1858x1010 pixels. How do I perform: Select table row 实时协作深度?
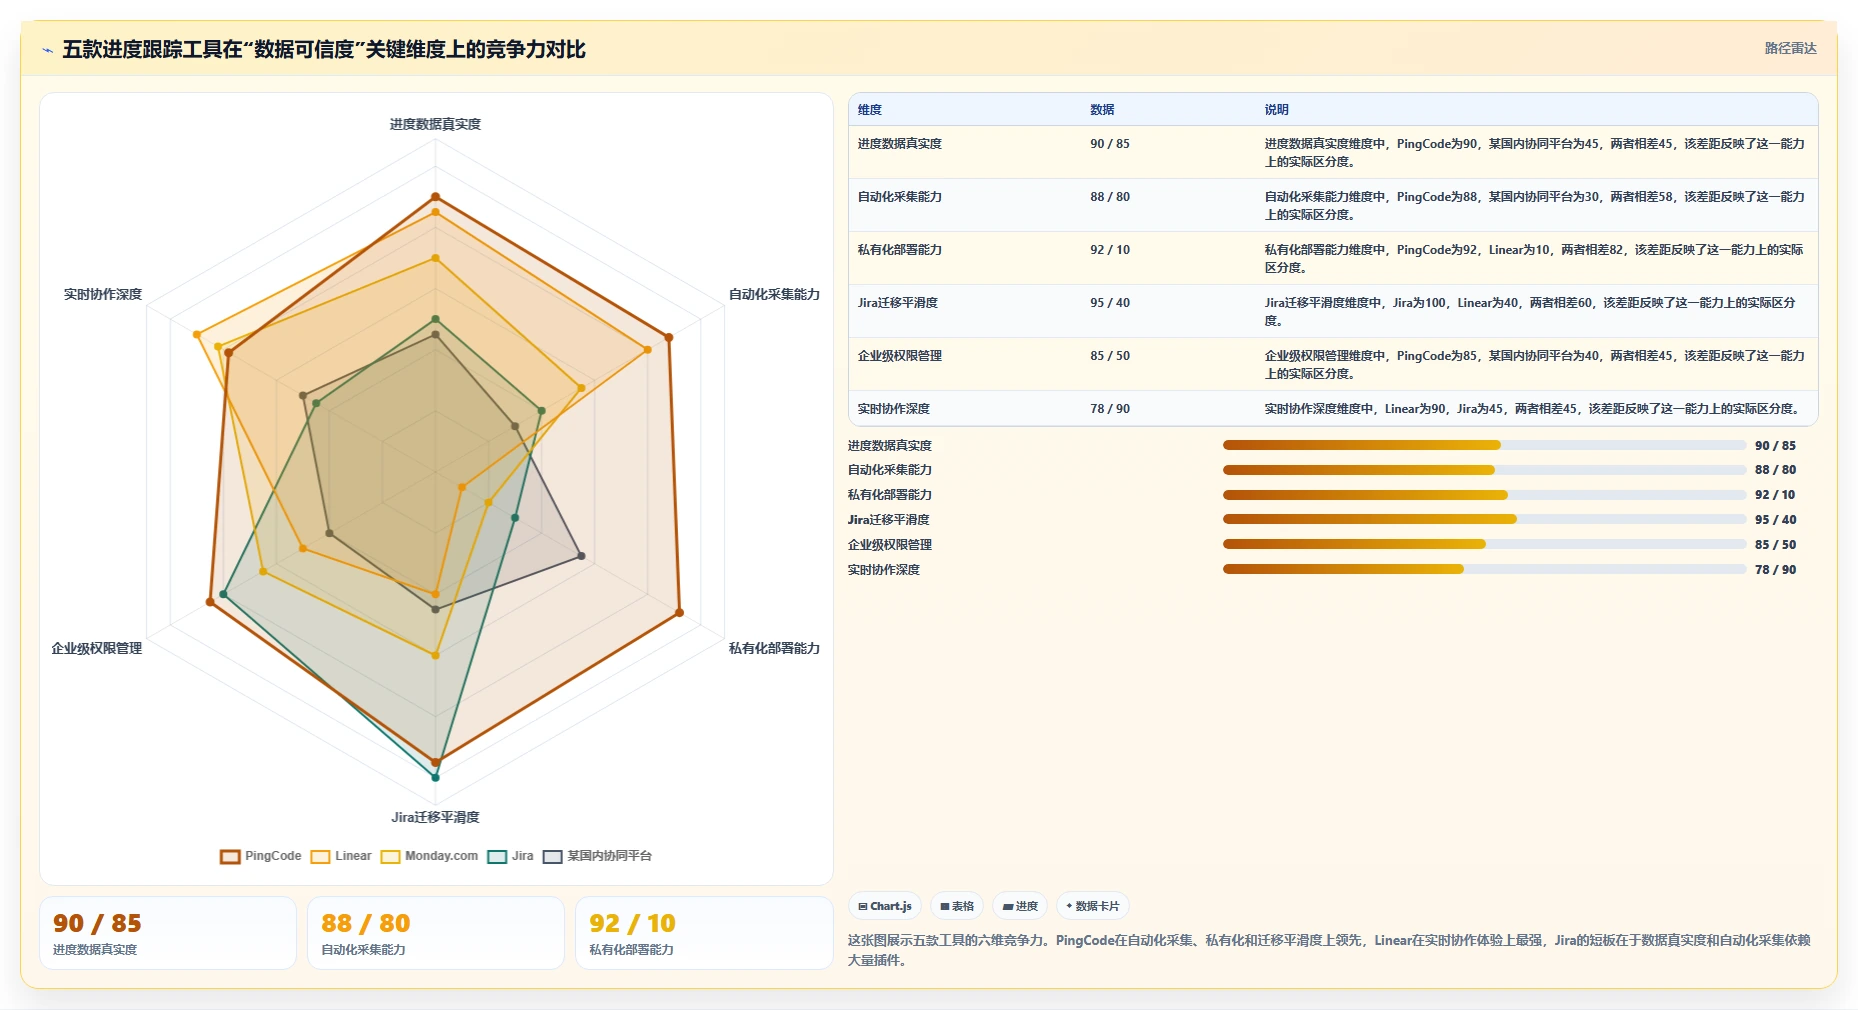(1333, 408)
